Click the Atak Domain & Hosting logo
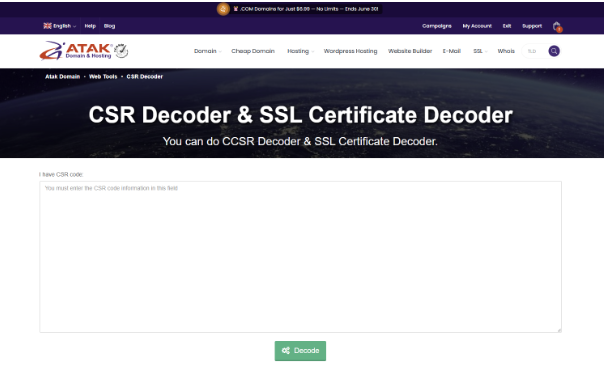 coord(84,51)
